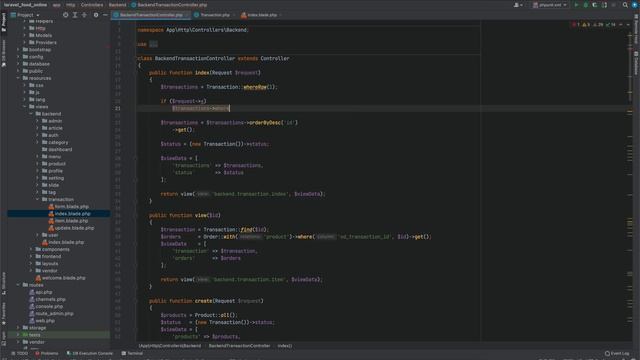Open the user account dropdown icon
The width and height of the screenshot is (640, 360).
pos(518,5)
